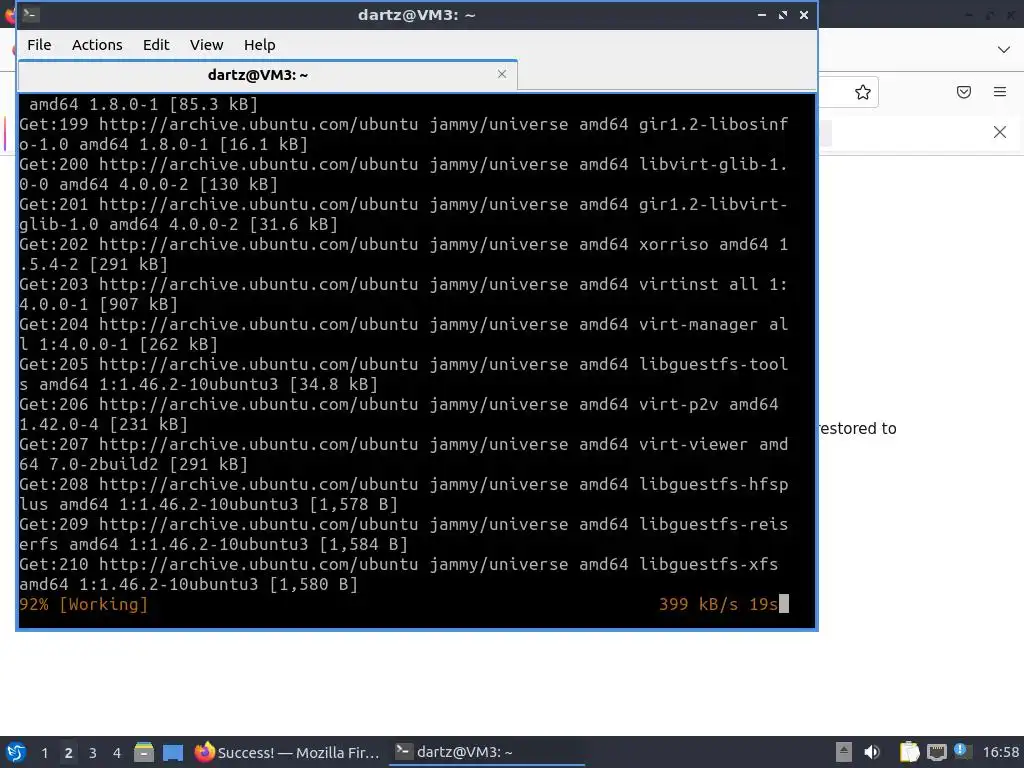Open the Edit menu
Image resolution: width=1024 pixels, height=768 pixels.
[156, 45]
